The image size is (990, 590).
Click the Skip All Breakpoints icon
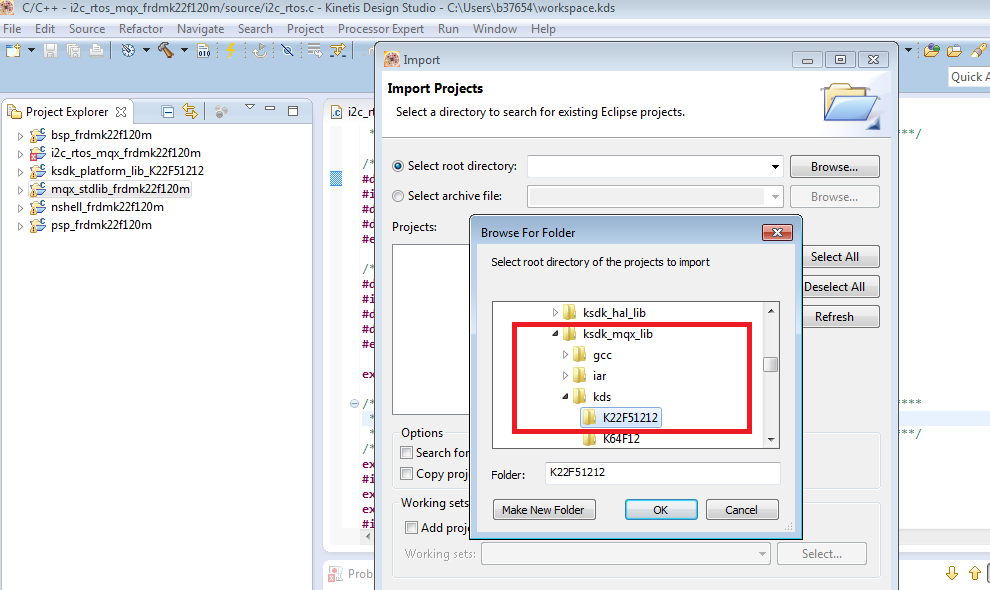pyautogui.click(x=287, y=51)
